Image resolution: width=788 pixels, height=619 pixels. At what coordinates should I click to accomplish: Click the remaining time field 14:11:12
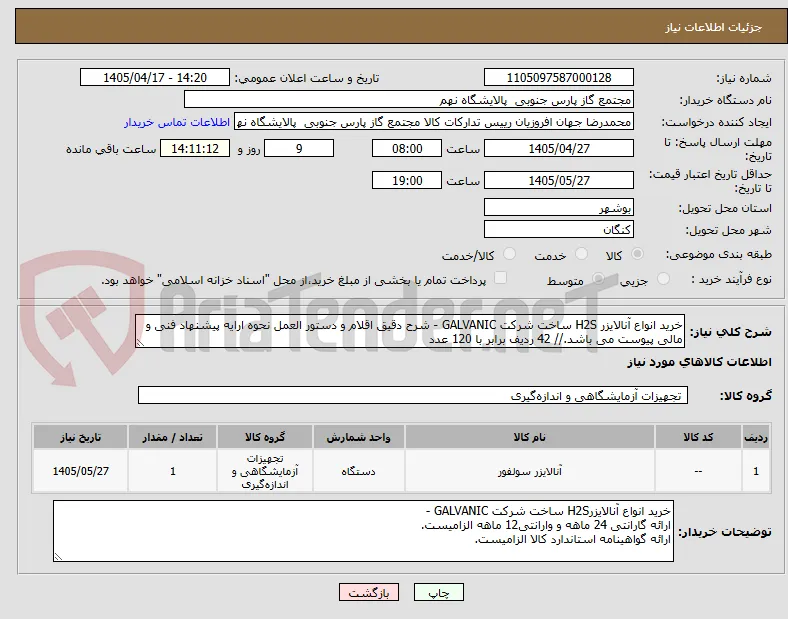tap(195, 149)
